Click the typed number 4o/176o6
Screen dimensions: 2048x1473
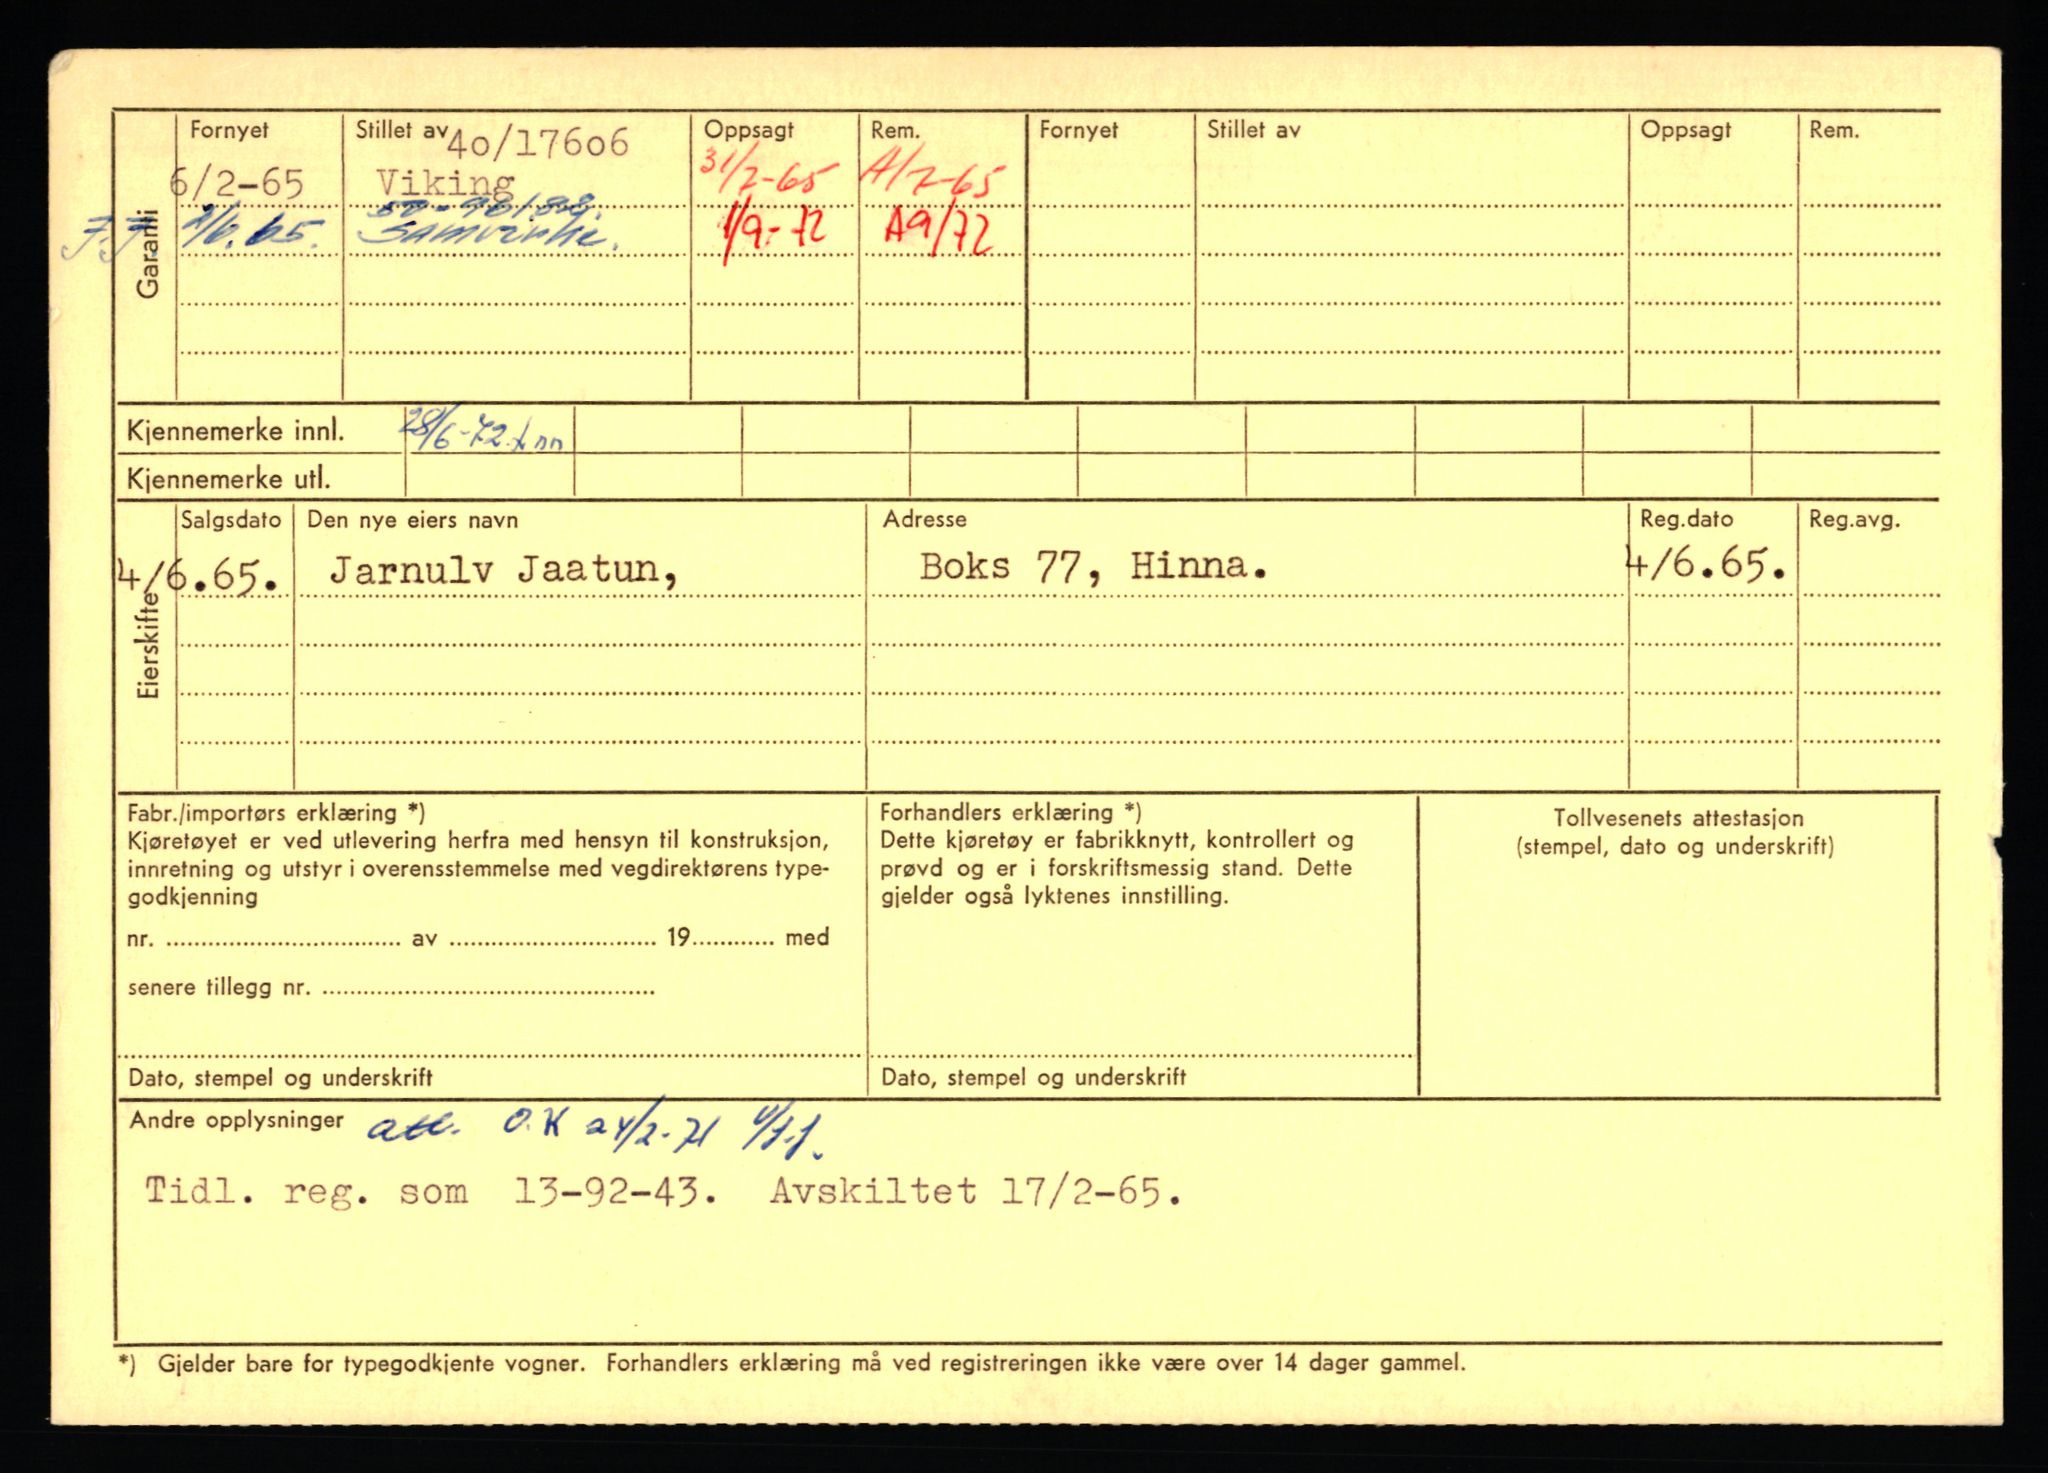(x=537, y=143)
